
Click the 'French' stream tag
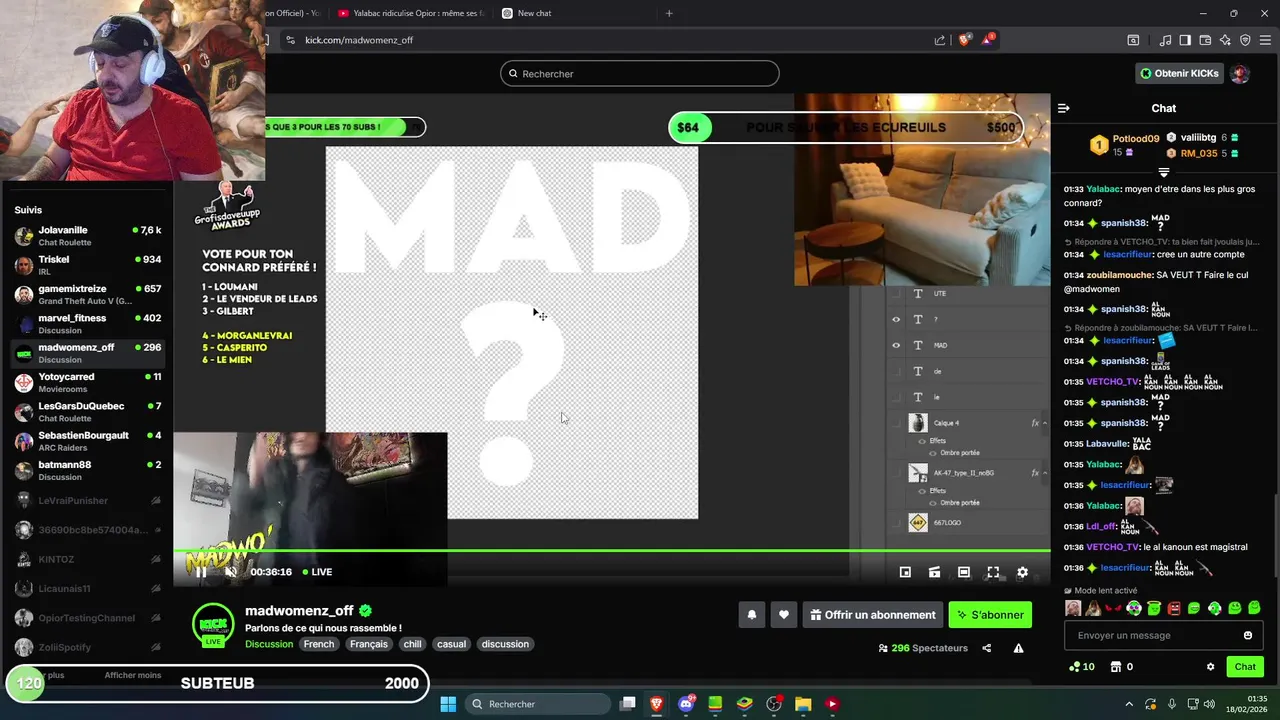[x=319, y=644]
